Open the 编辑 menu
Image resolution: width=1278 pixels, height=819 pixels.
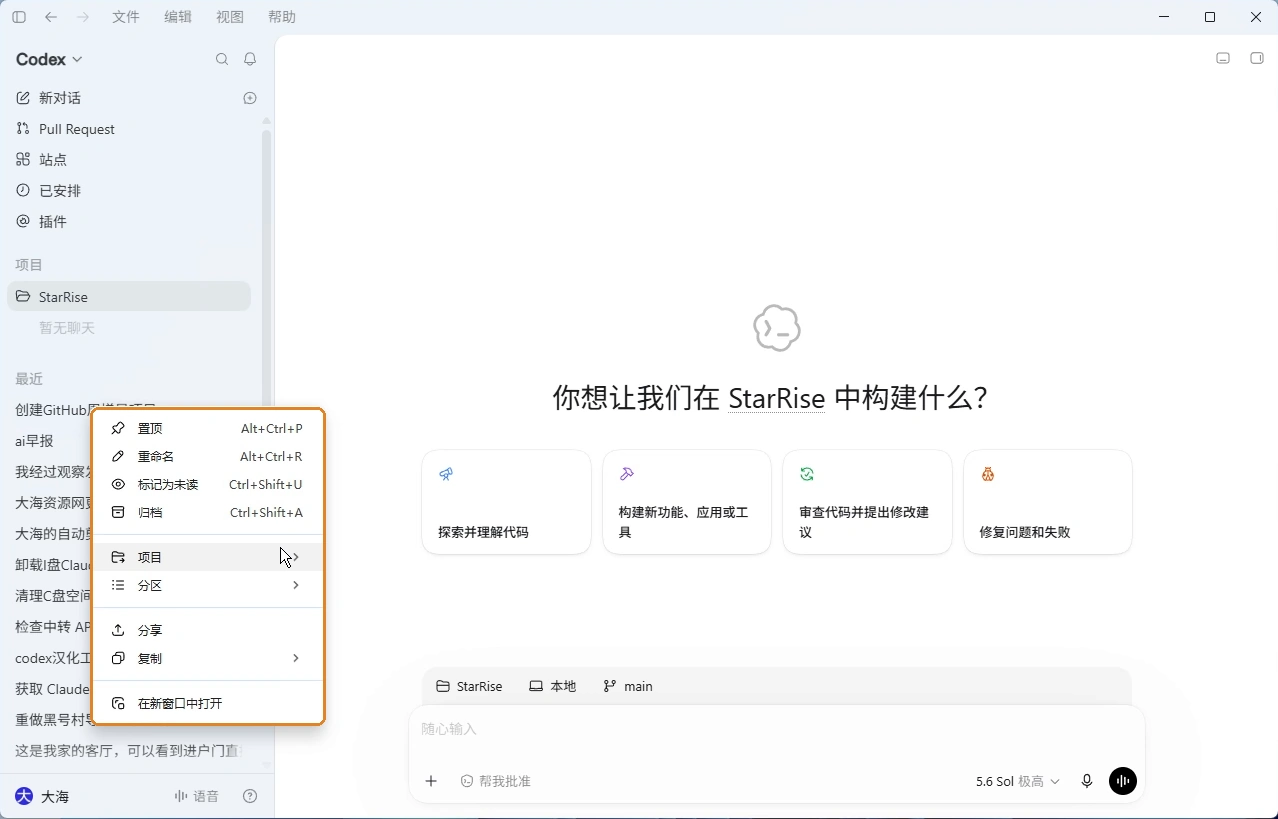(x=178, y=17)
